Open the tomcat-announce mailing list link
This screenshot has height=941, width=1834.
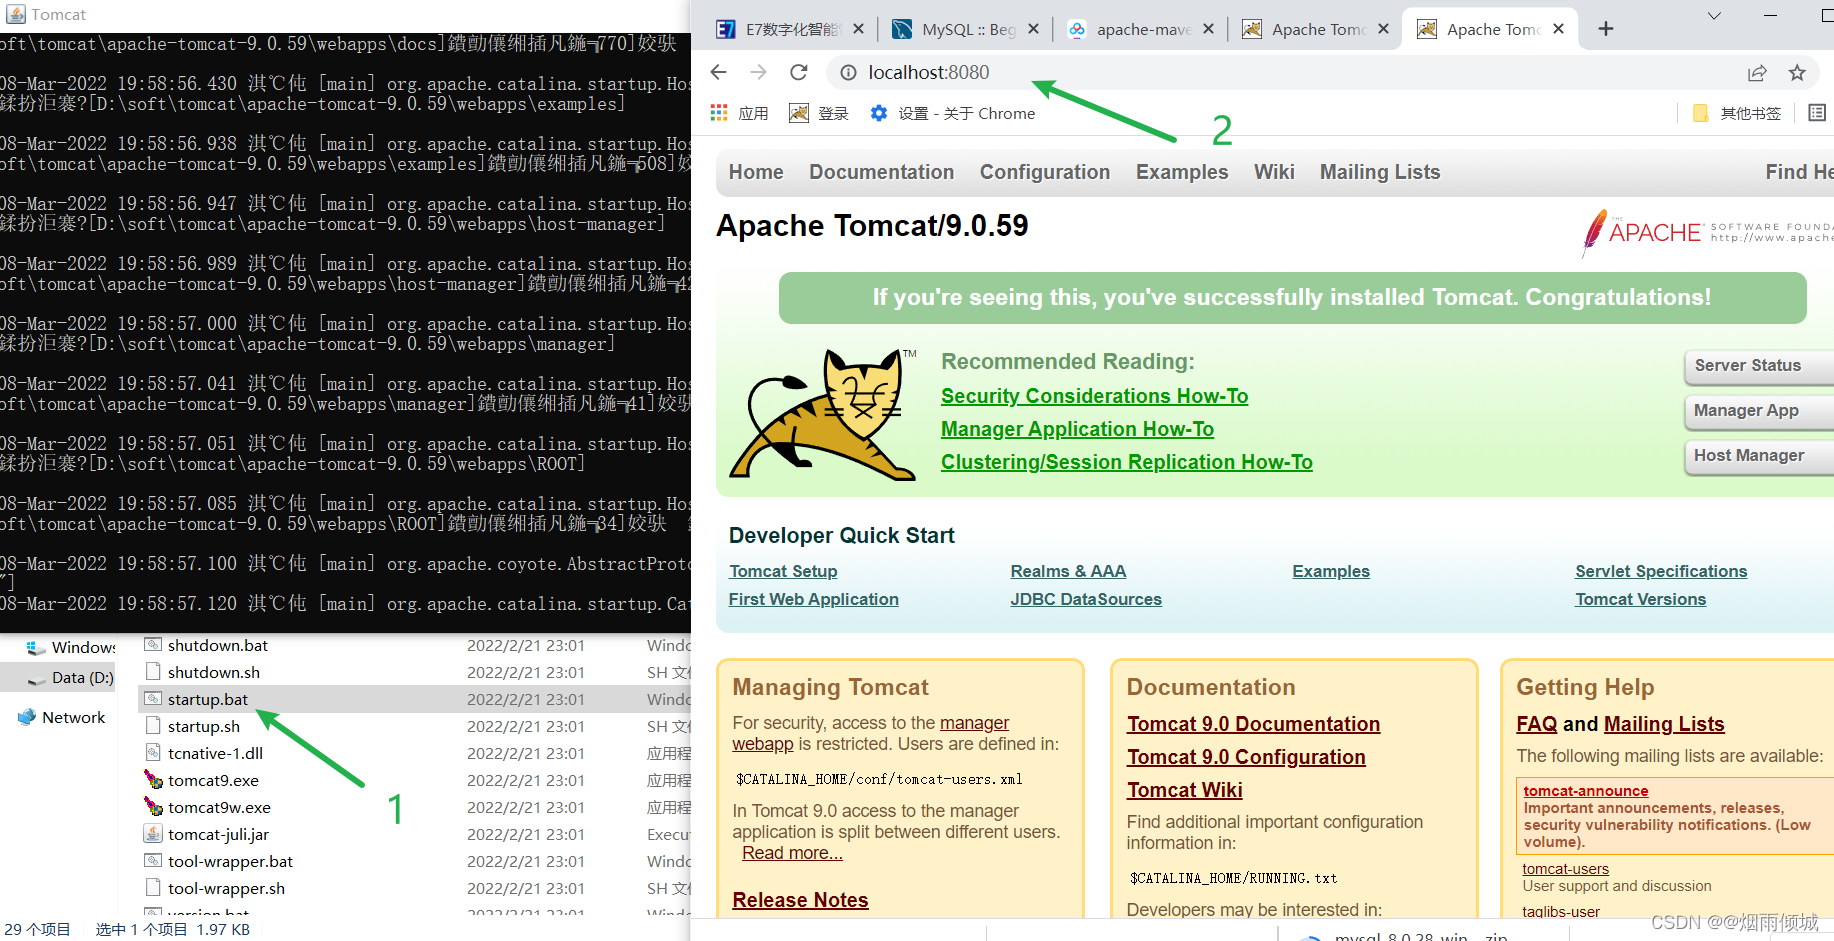(x=1585, y=791)
